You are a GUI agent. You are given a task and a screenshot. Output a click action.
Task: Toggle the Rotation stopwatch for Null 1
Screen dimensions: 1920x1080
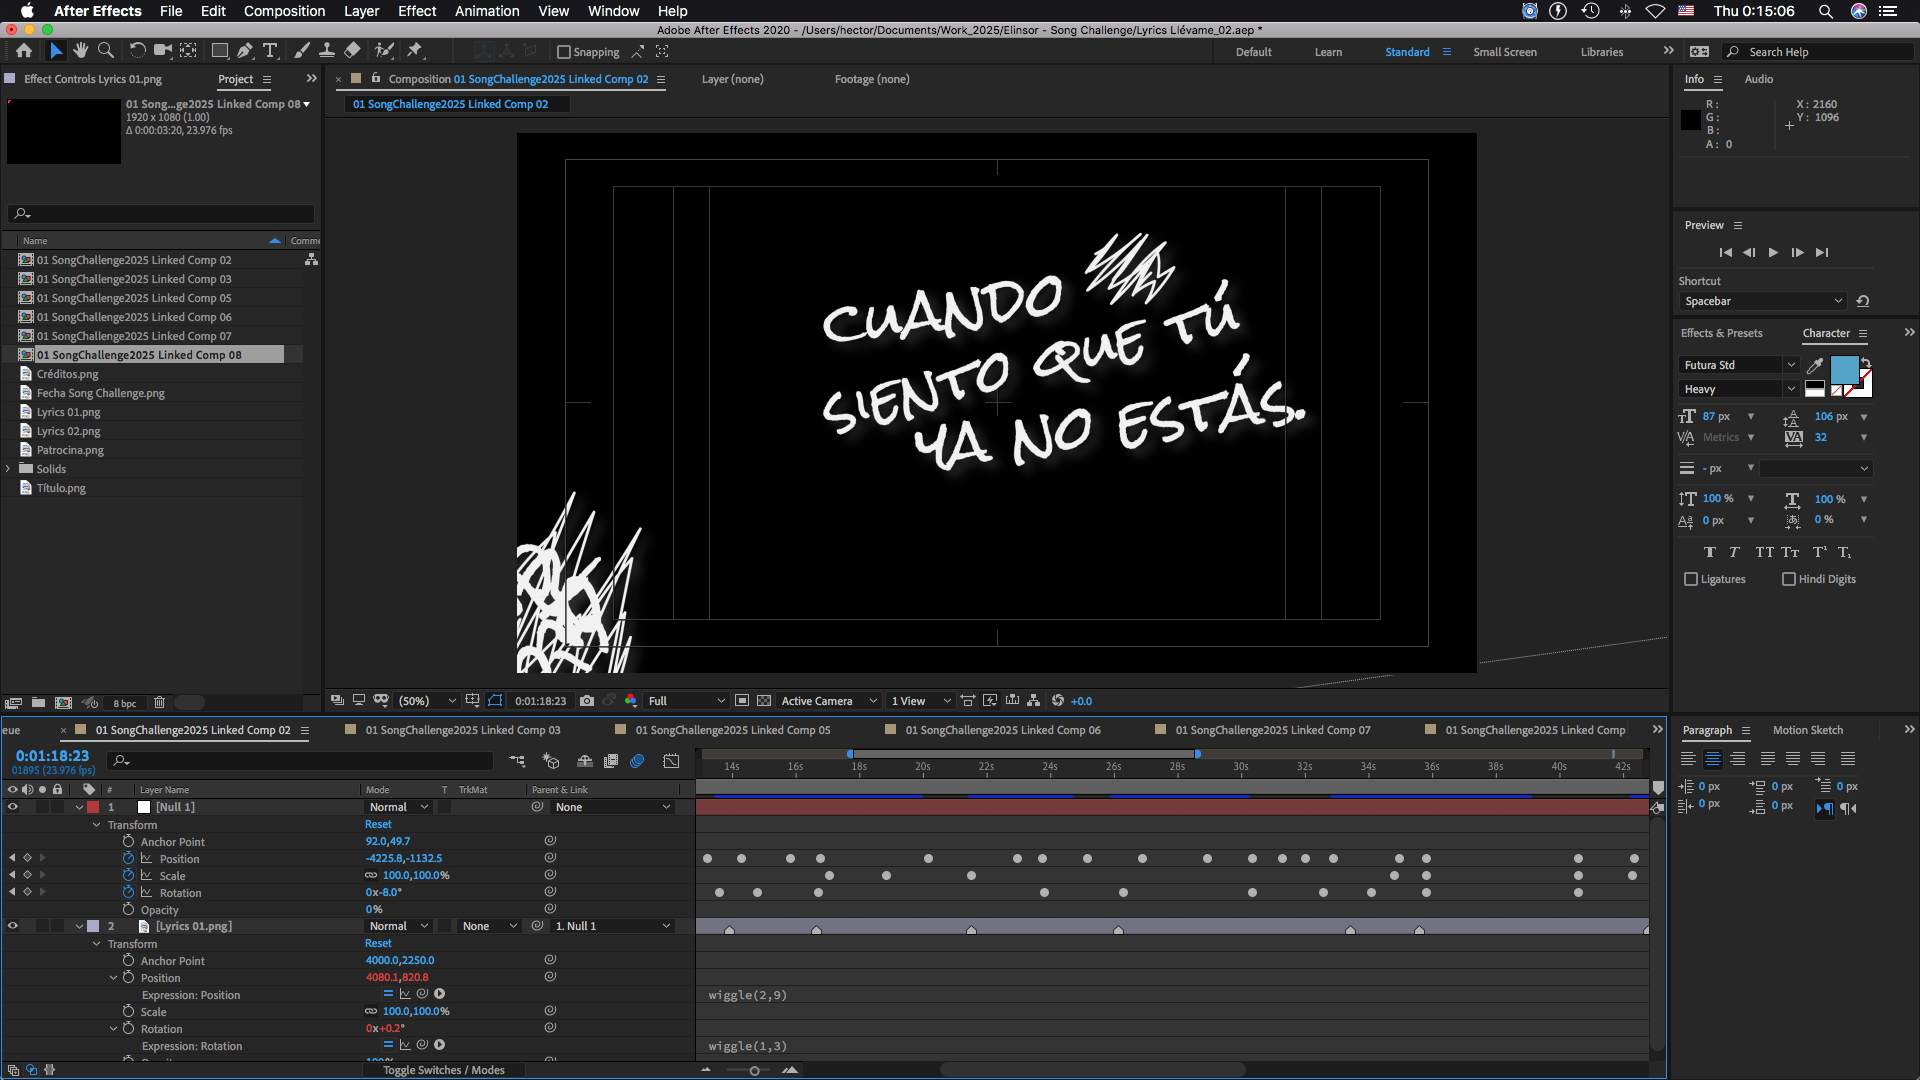[x=128, y=892]
